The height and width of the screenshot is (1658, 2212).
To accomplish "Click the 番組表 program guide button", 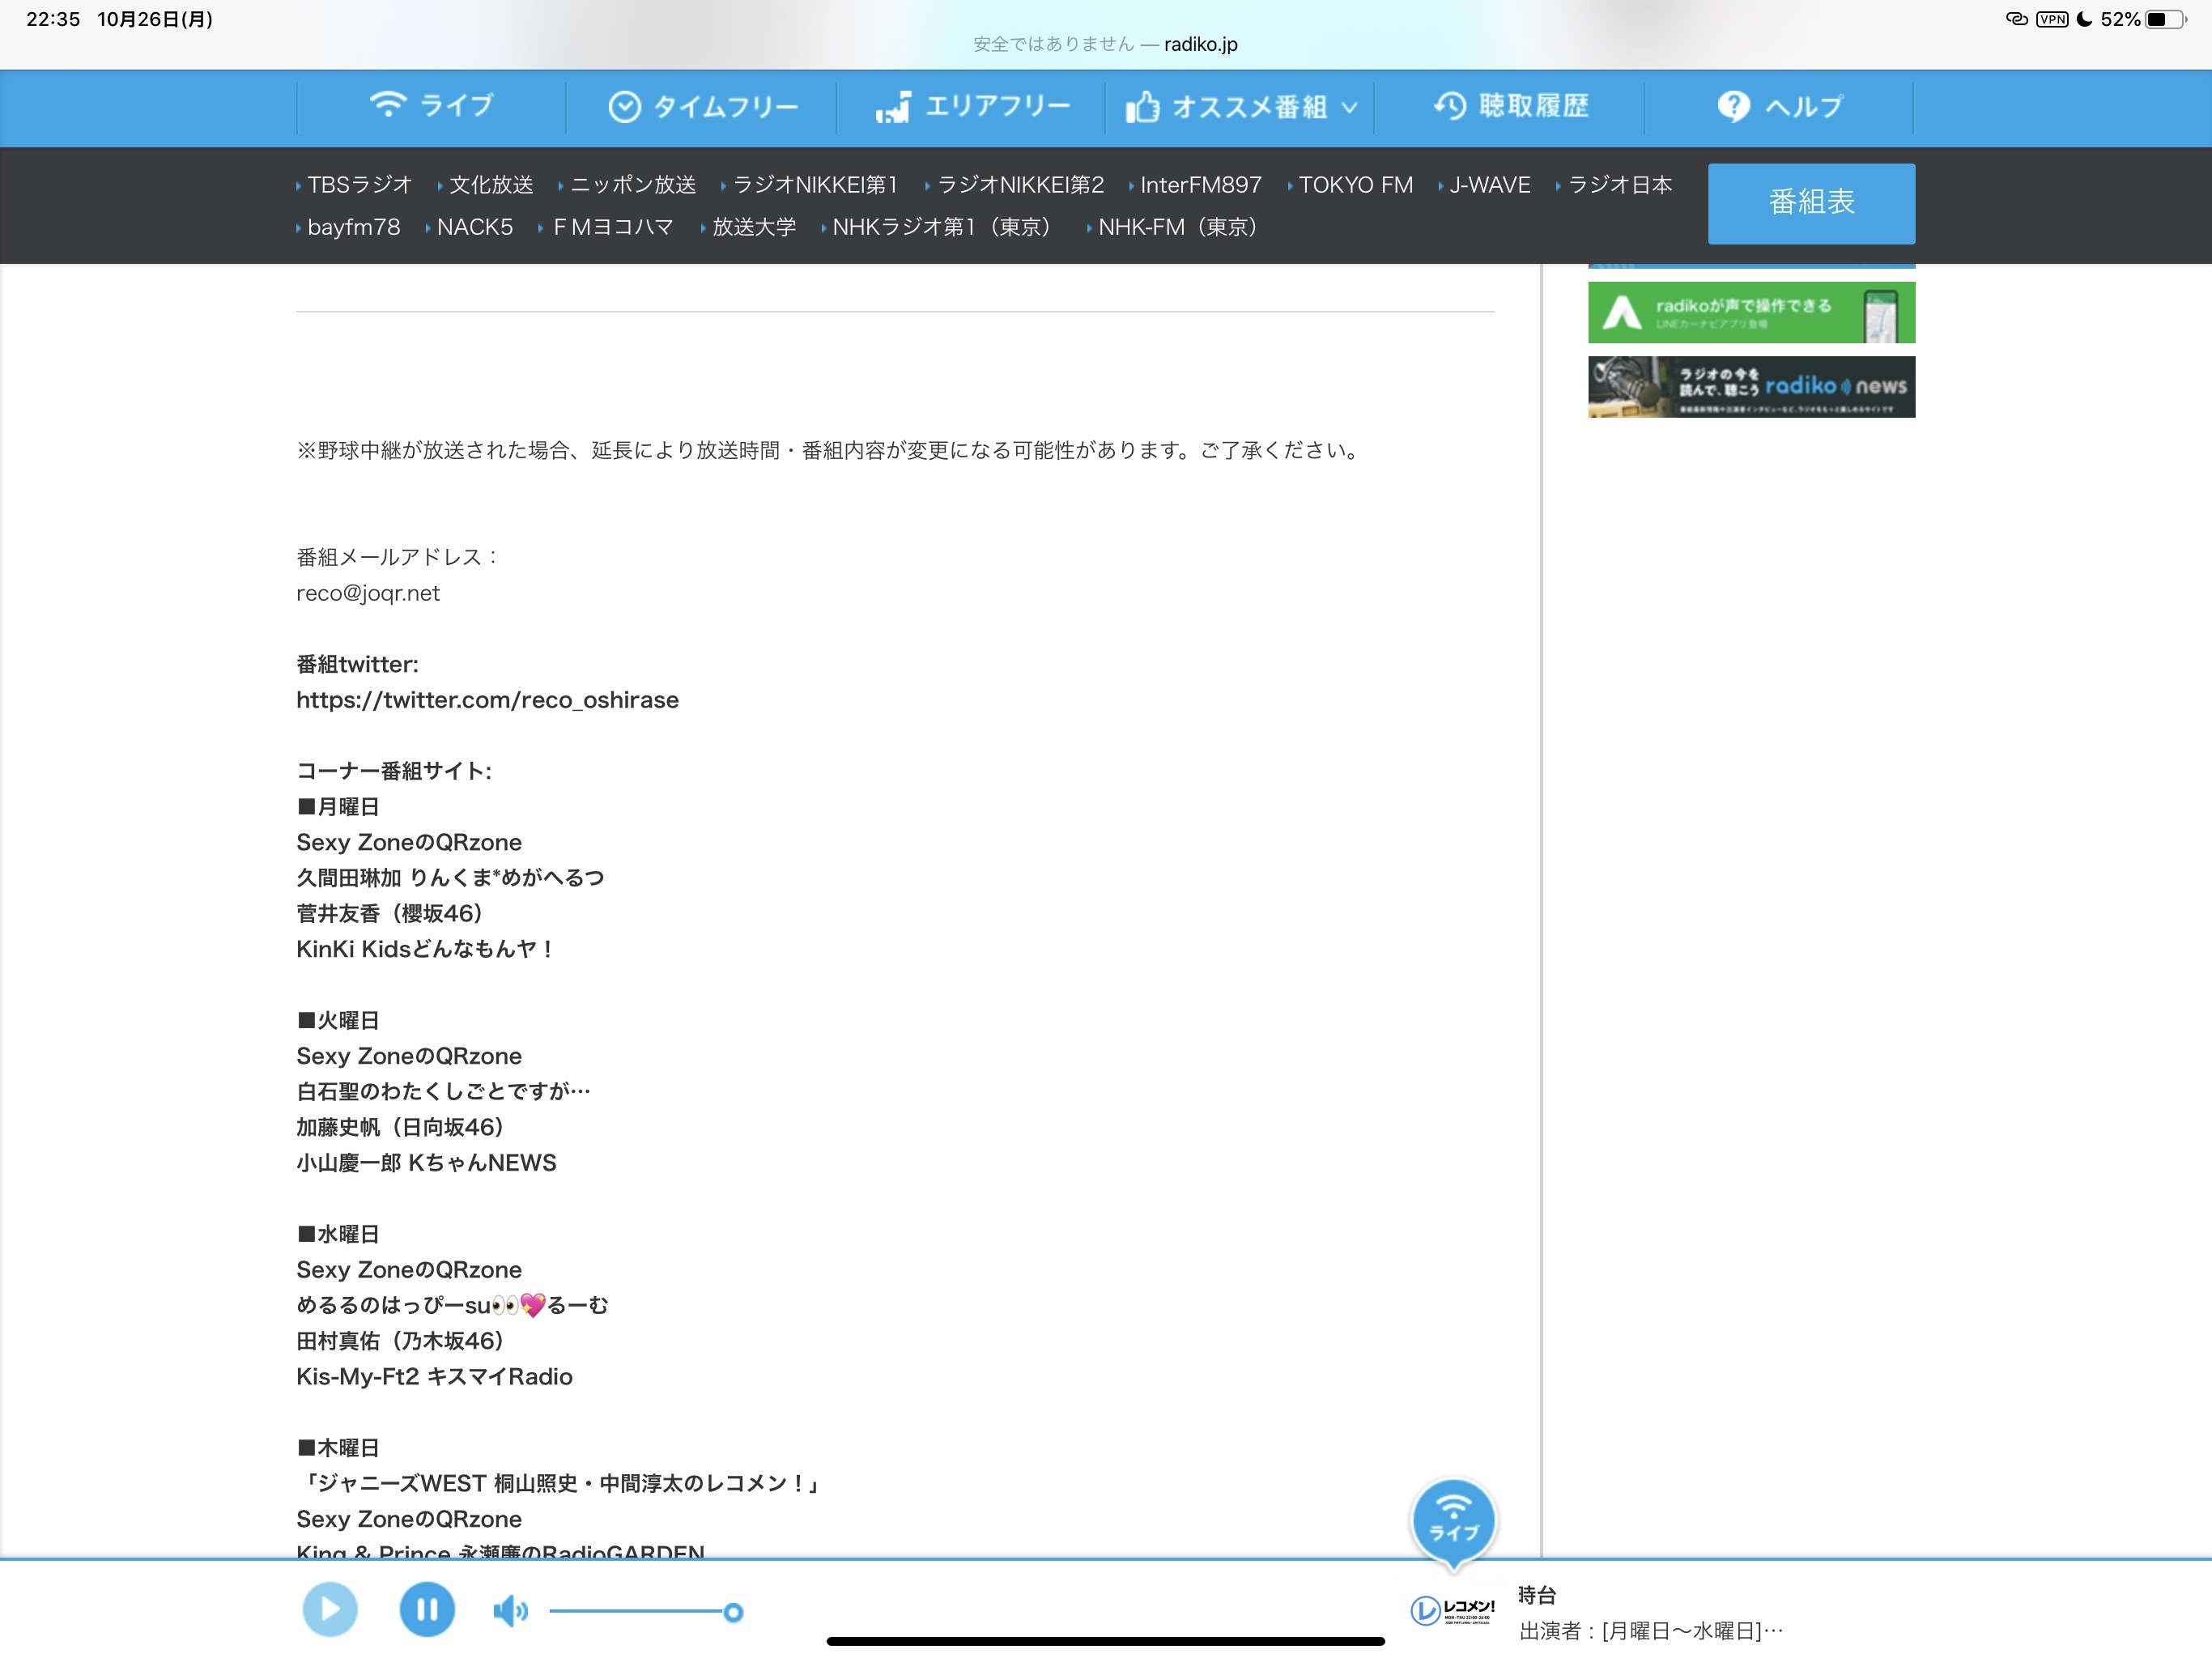I will [1811, 203].
